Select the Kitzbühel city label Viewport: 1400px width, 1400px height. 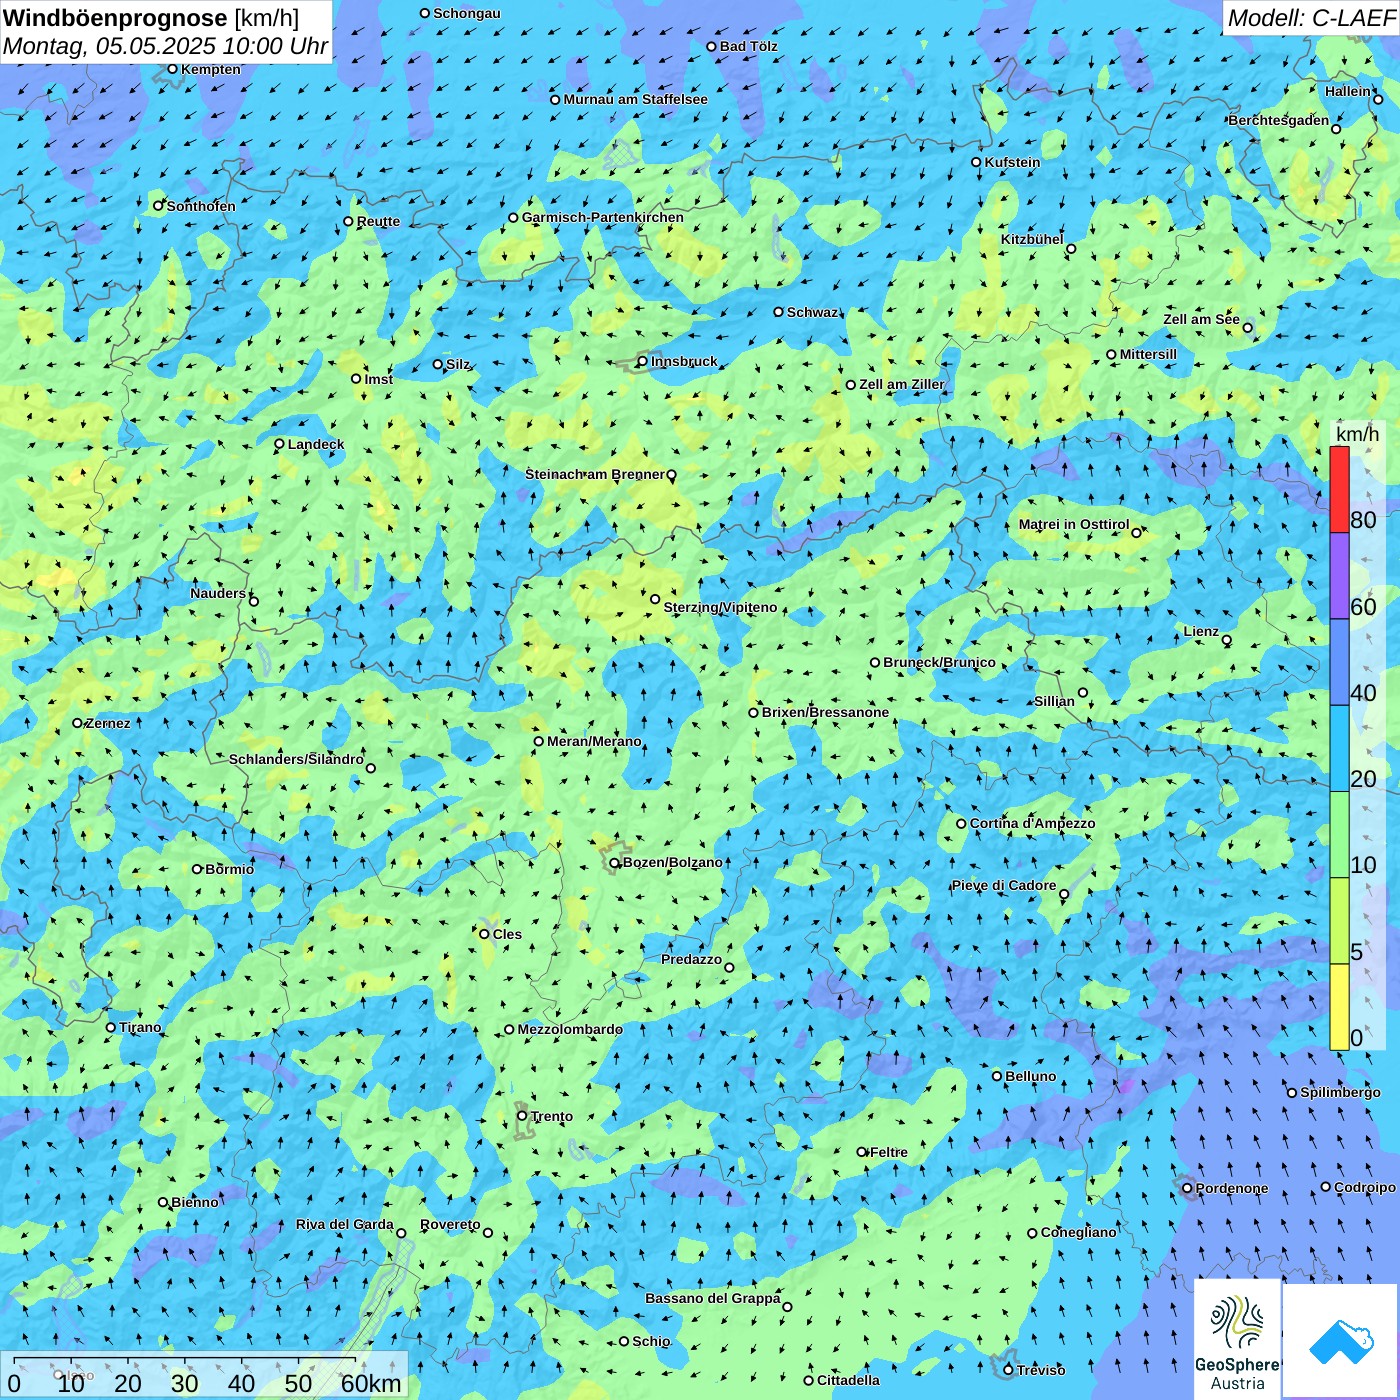tap(1032, 239)
